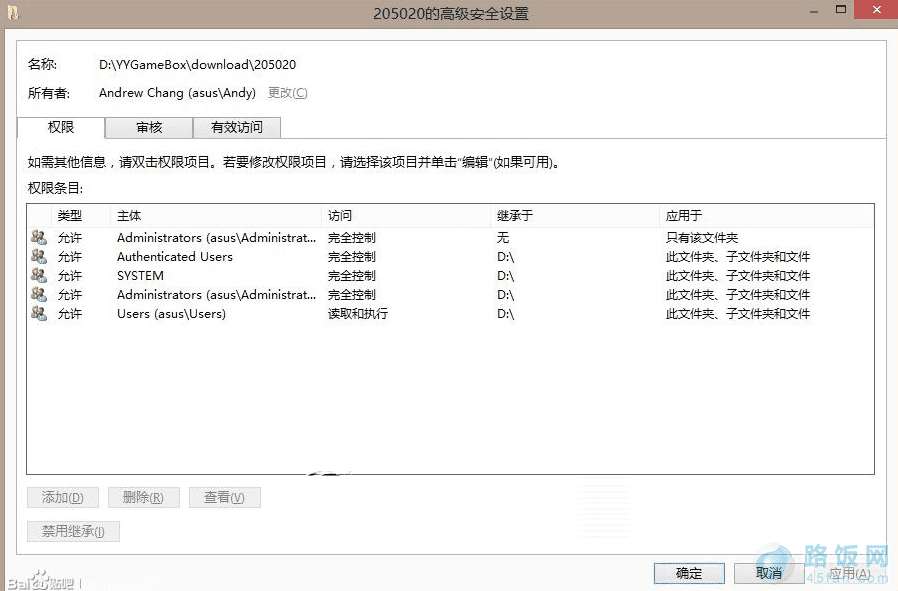Screen dimensions: 898x591
Task: Click the folder icon in the title bar
Action: click(13, 12)
